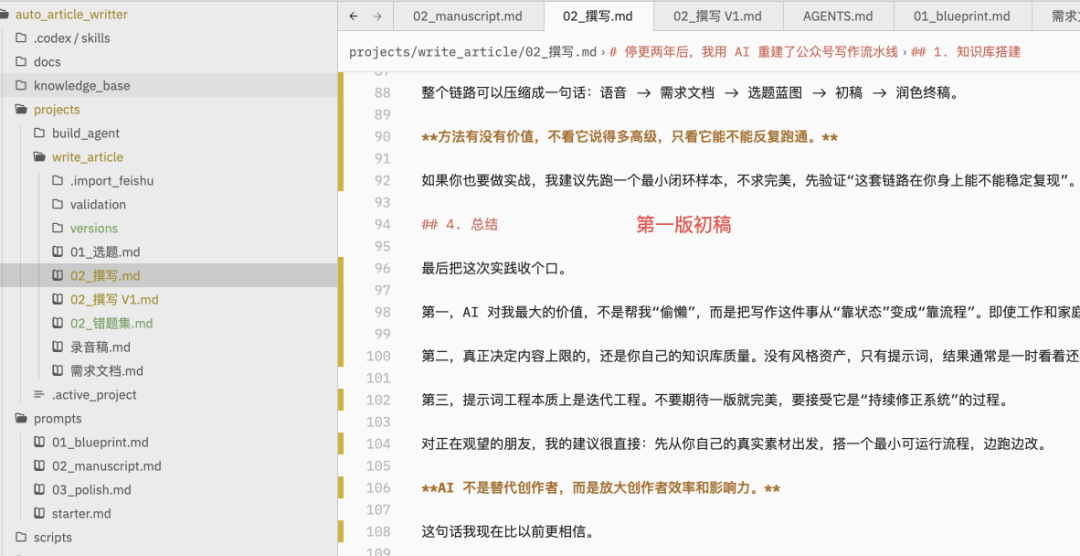Click line number 106 in gutter
This screenshot has width=1080, height=556.
tap(378, 488)
